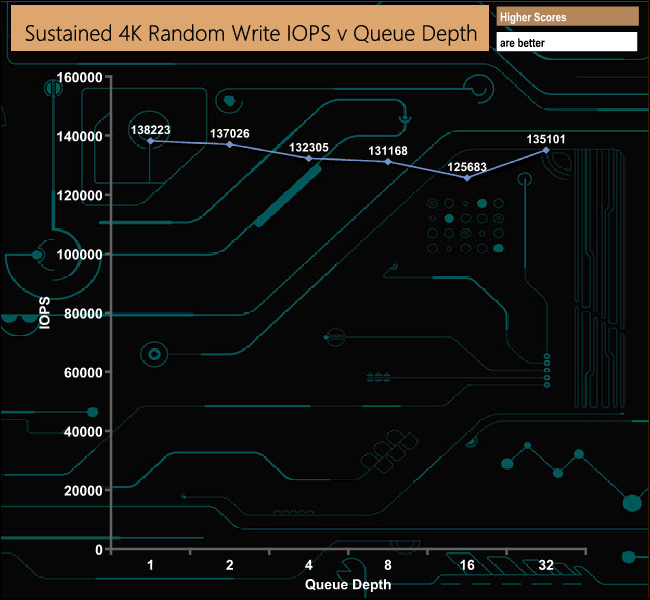This screenshot has height=600, width=650.
Task: Select data point labeled 137026
Action: pyautogui.click(x=230, y=144)
